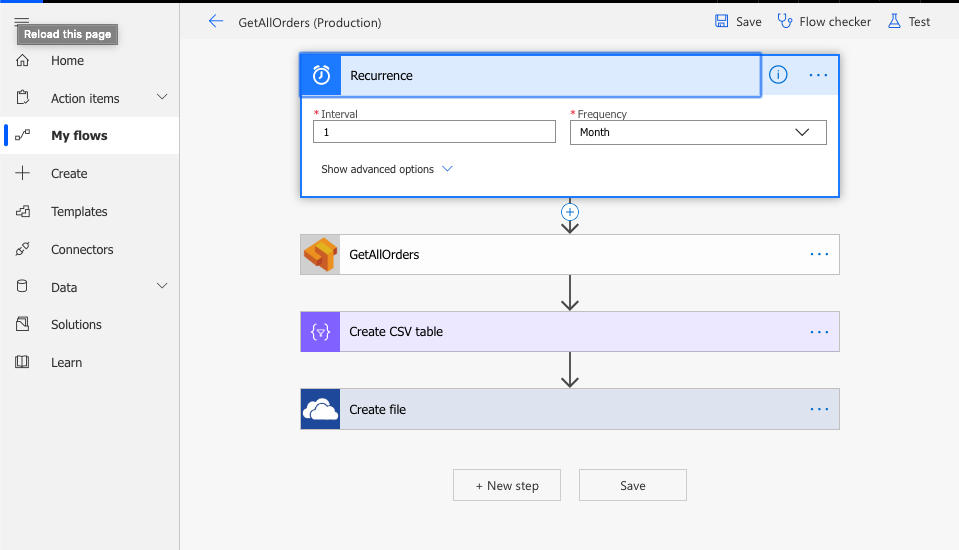Go to Connectors in the sidebar
The width and height of the screenshot is (959, 550).
(82, 249)
